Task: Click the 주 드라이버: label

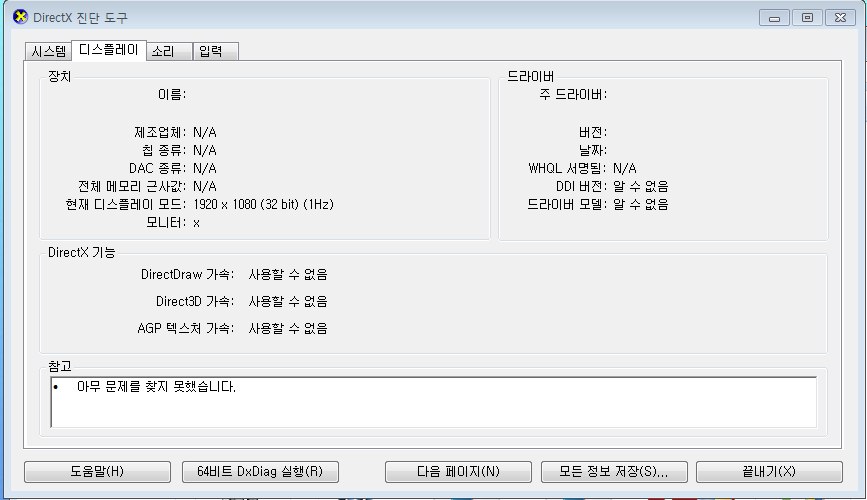Action: click(573, 95)
